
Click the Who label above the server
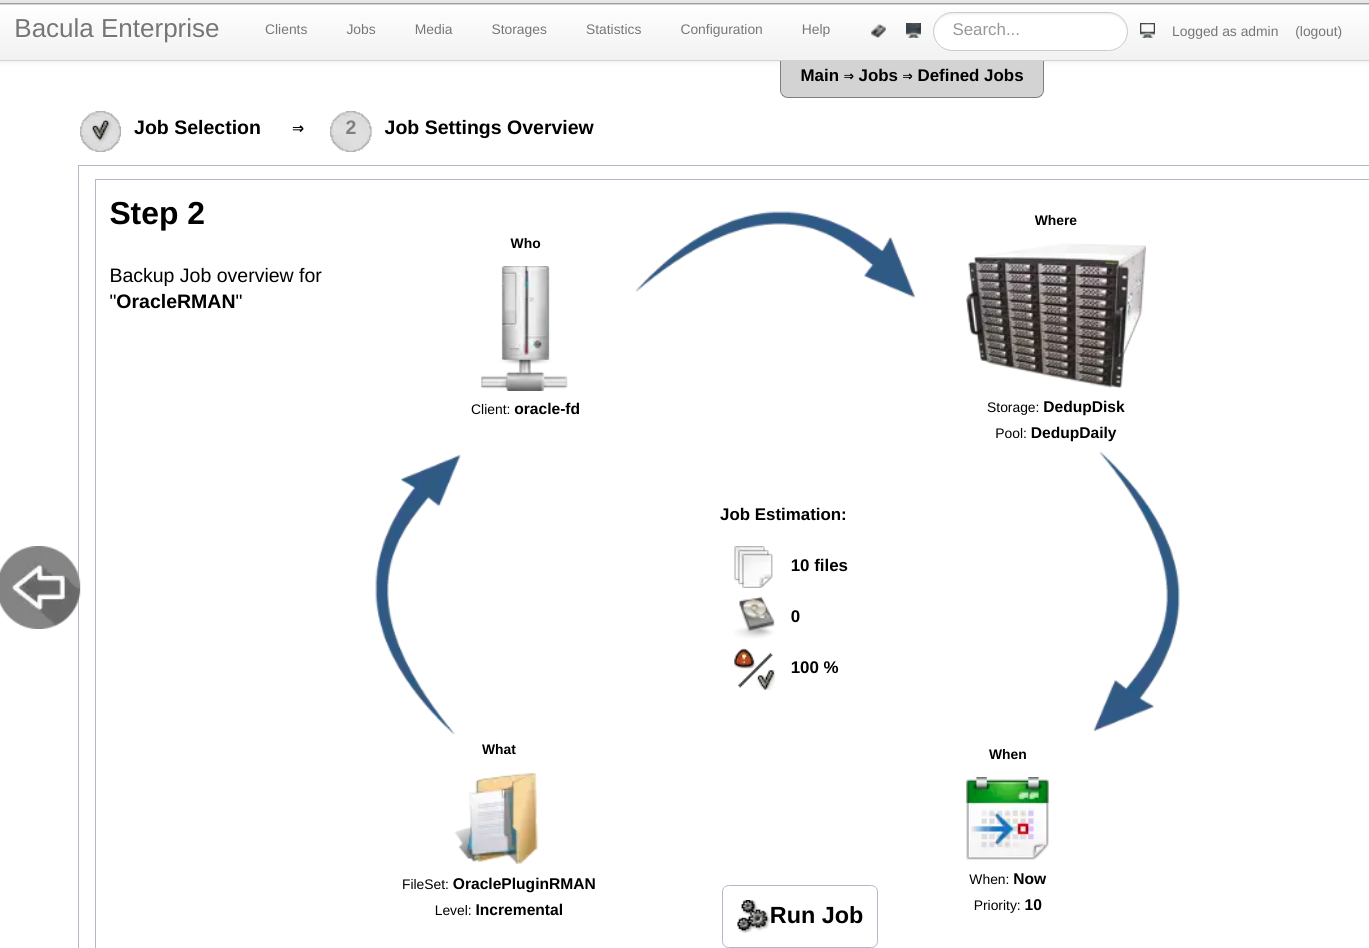[x=525, y=243]
